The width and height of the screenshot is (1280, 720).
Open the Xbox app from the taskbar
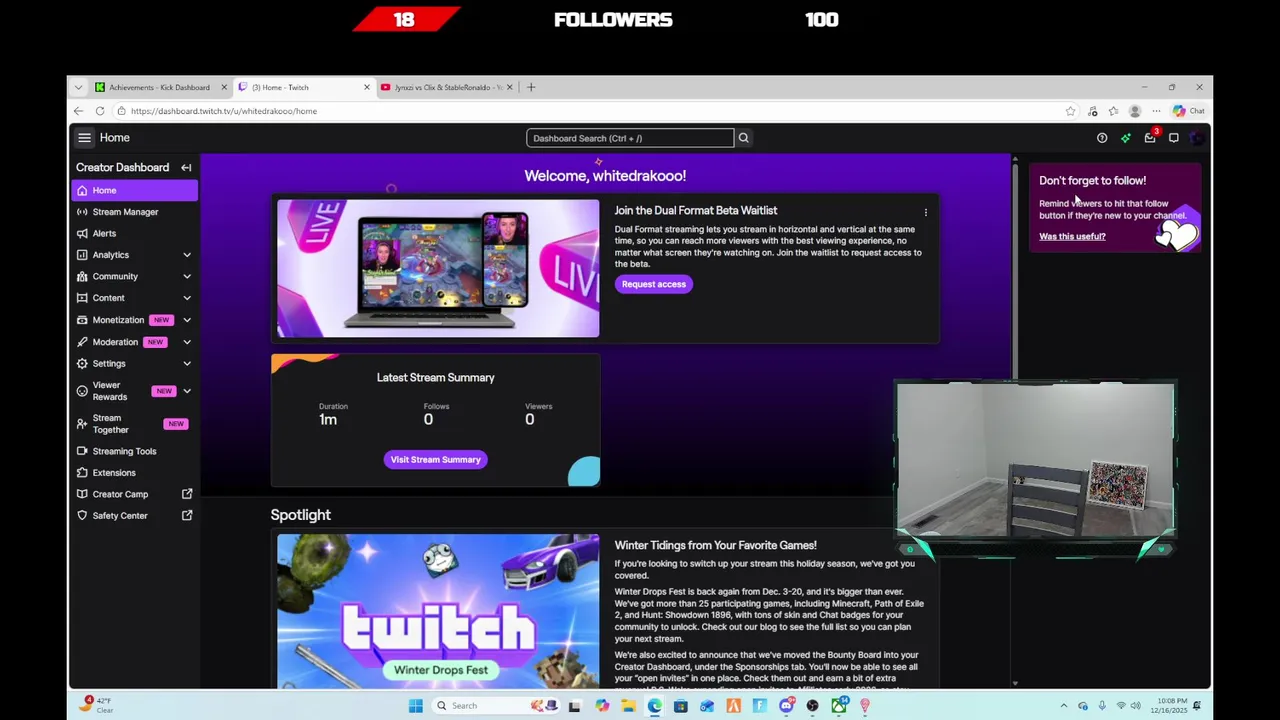(838, 706)
